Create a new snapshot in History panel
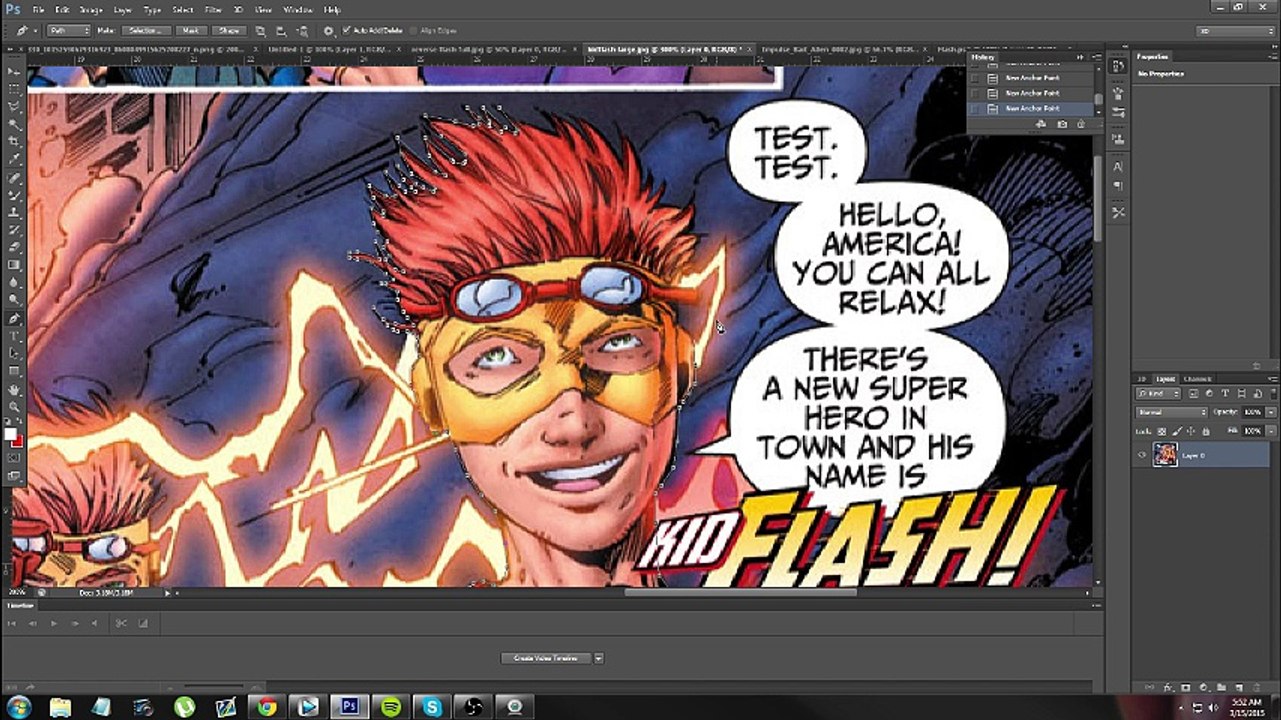Screen dimensions: 1281x720 click(x=1062, y=124)
